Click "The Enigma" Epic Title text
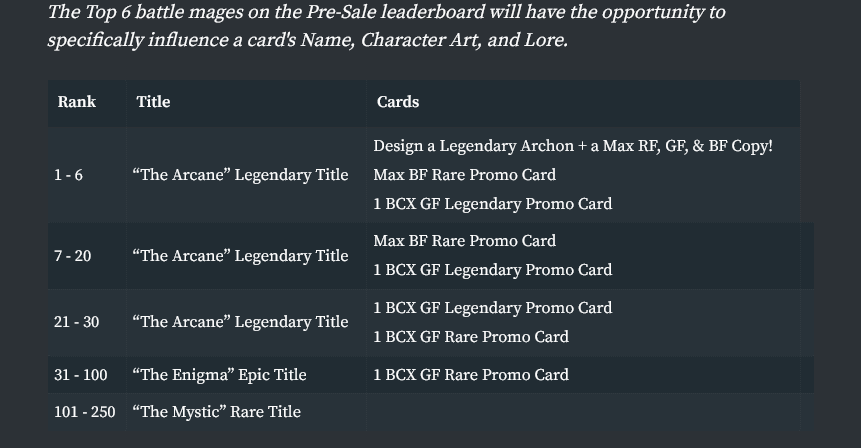The width and height of the screenshot is (861, 448). pyautogui.click(x=219, y=375)
